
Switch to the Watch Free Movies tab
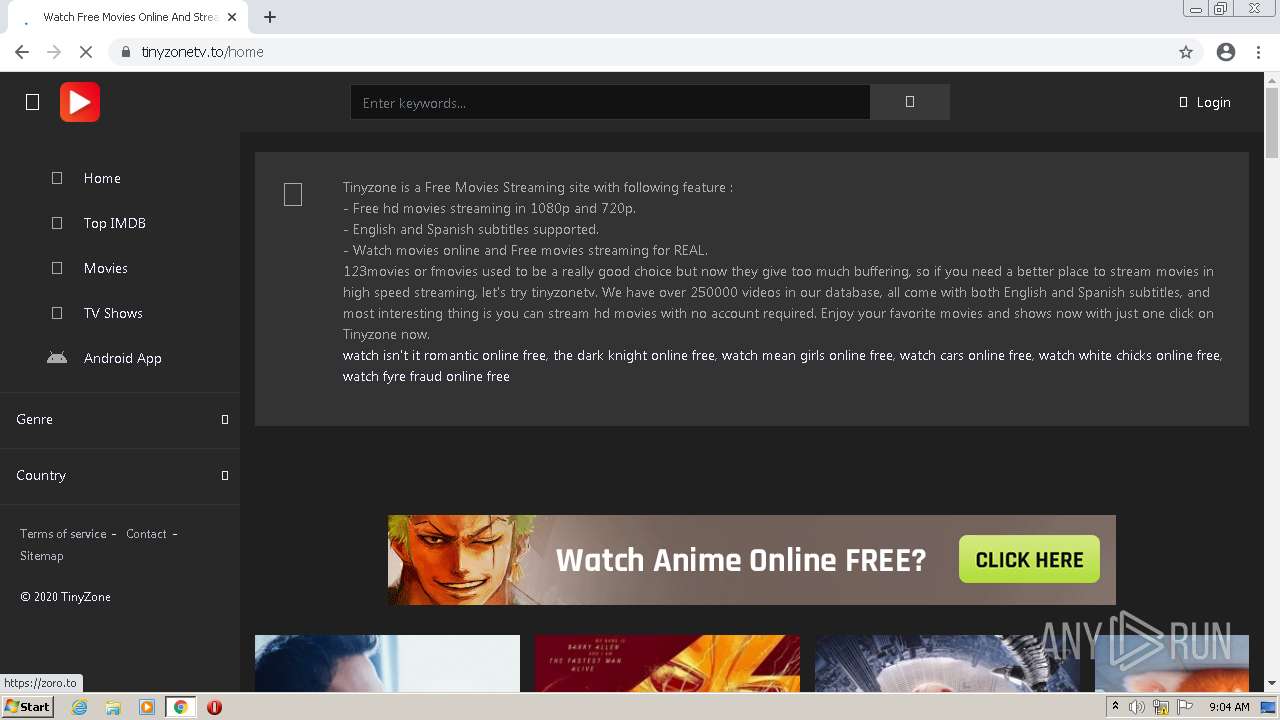128,17
